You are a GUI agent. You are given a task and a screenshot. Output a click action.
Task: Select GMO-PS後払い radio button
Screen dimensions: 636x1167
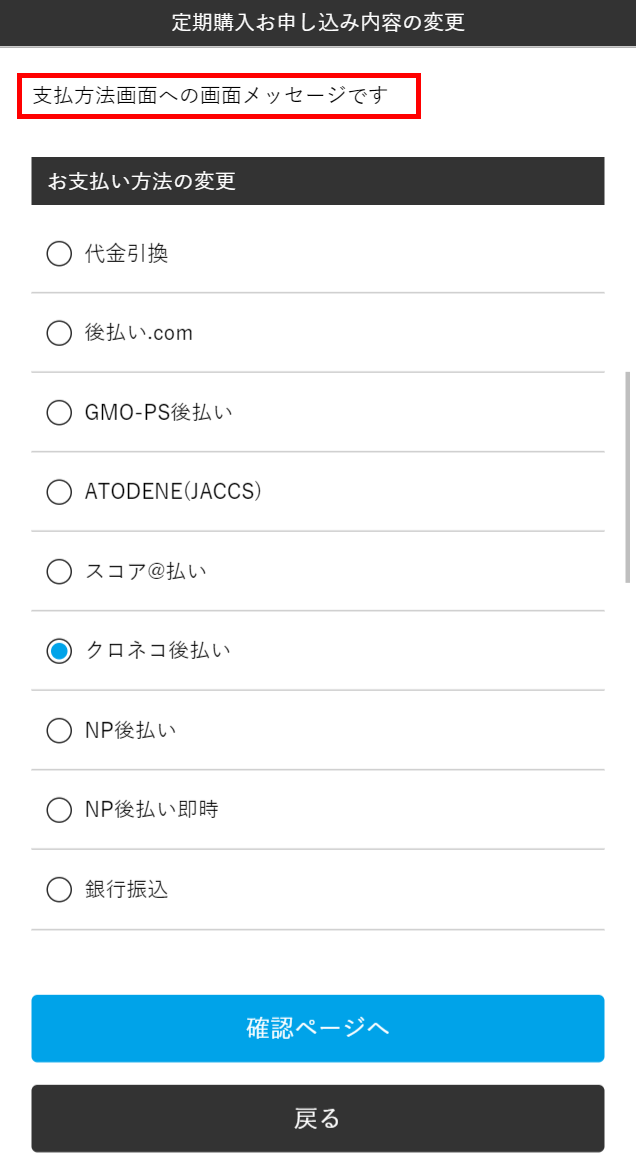[x=59, y=412]
